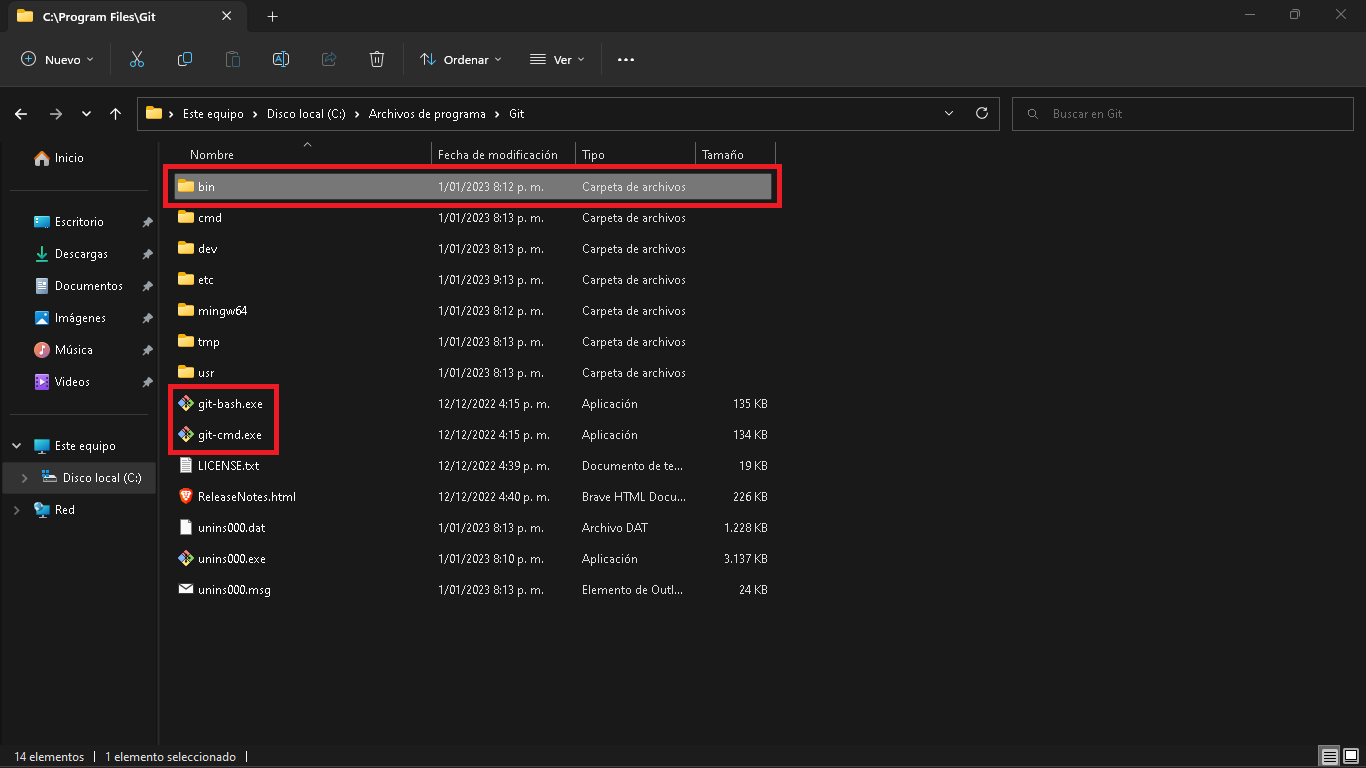Viewport: 1366px width, 768px height.
Task: Click the Música icon in sidebar
Action: (x=42, y=350)
